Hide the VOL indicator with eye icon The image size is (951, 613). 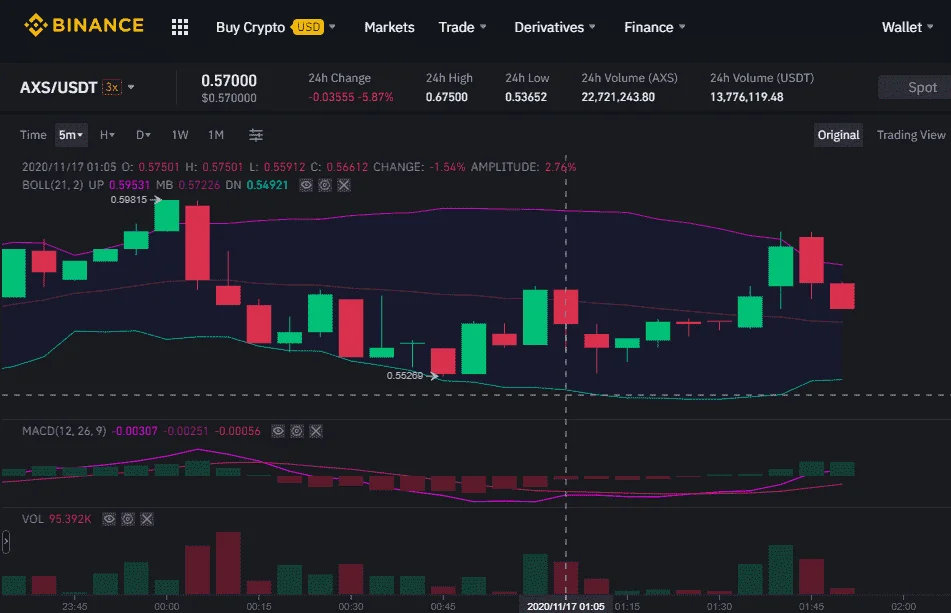tap(109, 519)
